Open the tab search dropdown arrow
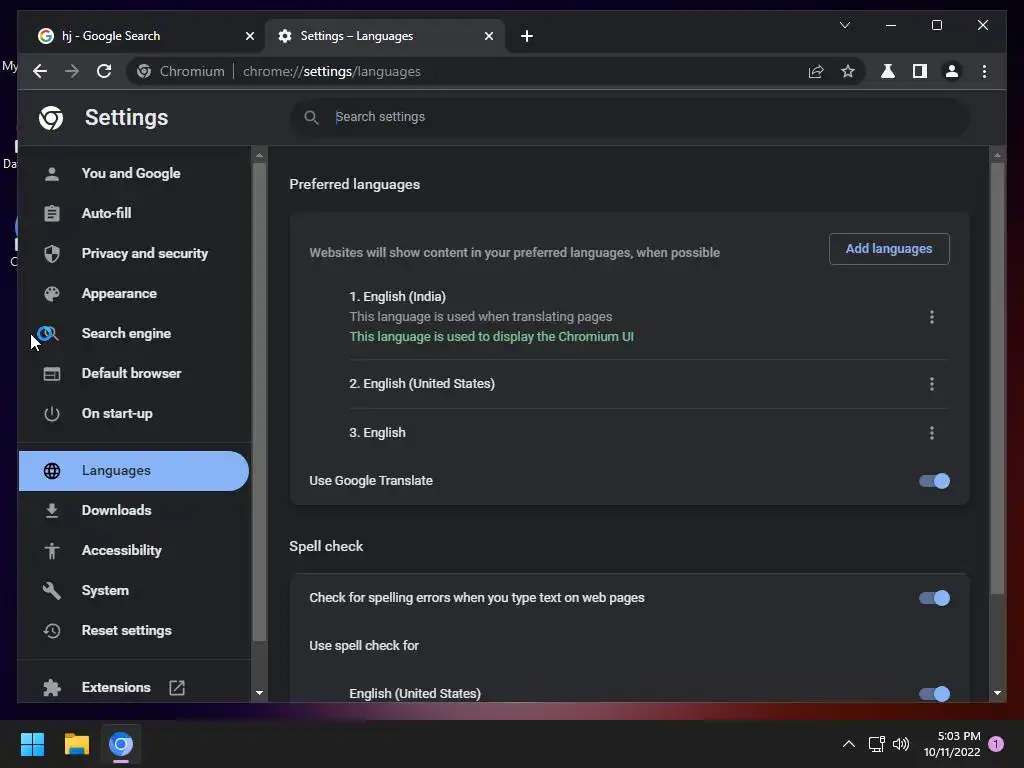The image size is (1024, 768). pyautogui.click(x=844, y=25)
